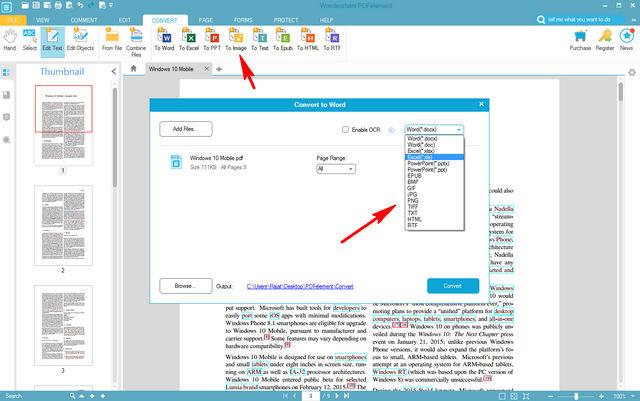This screenshot has width=640, height=401.
Task: Select page 3 thumbnail
Action: pyautogui.click(x=63, y=325)
